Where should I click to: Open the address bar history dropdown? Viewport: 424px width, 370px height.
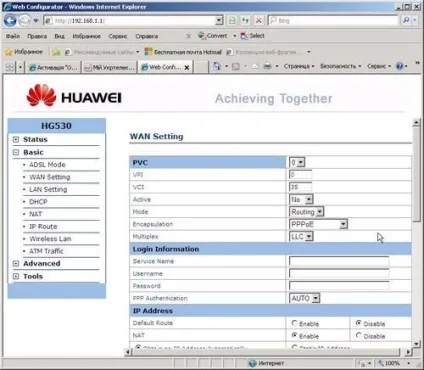point(219,21)
